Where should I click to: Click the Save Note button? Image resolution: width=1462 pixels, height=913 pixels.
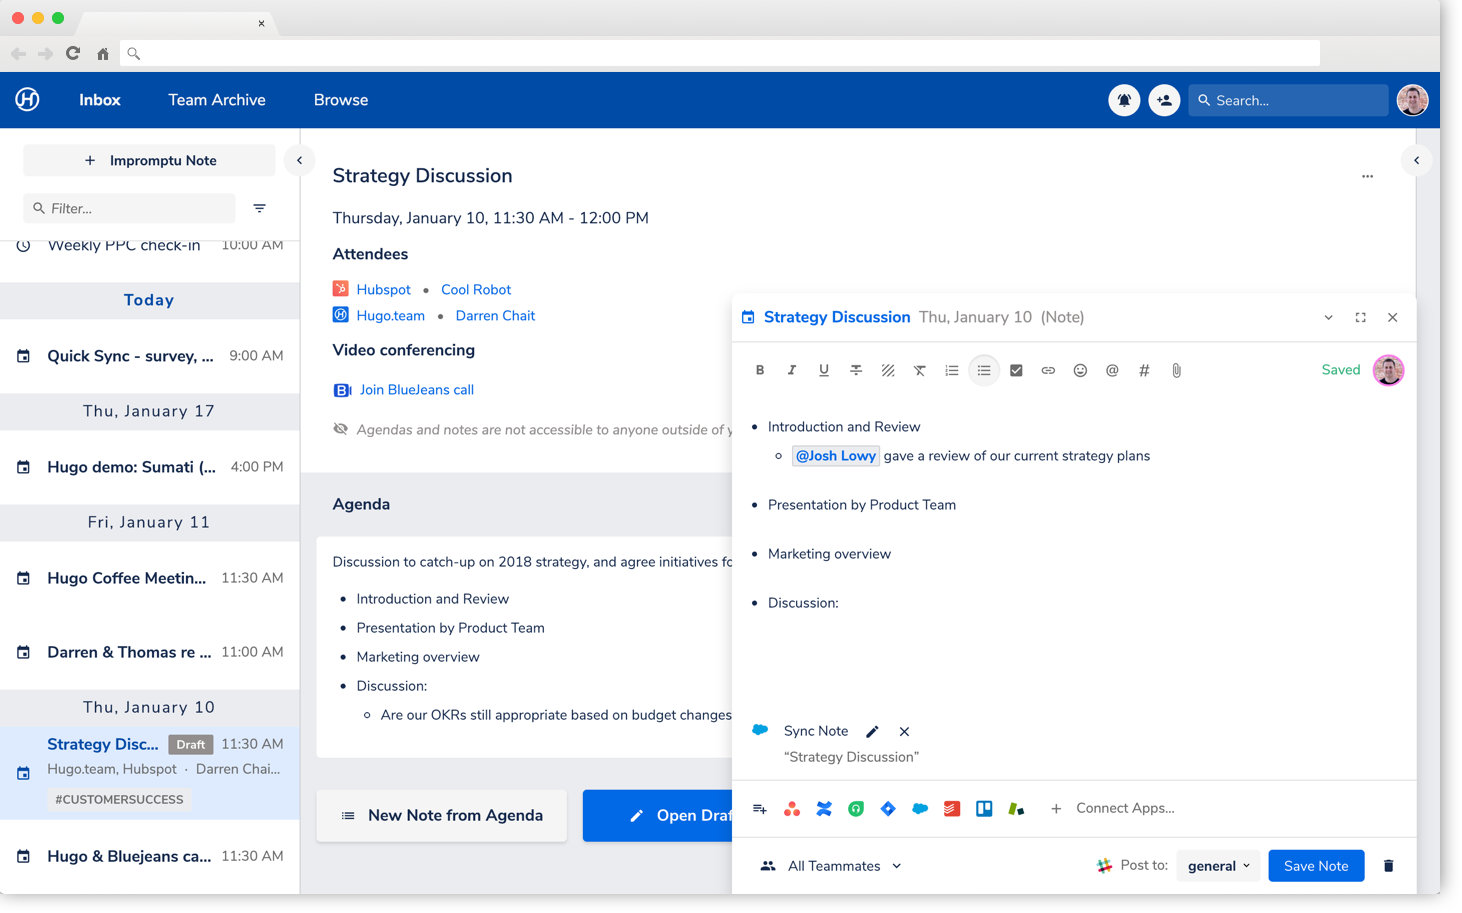[1316, 866]
